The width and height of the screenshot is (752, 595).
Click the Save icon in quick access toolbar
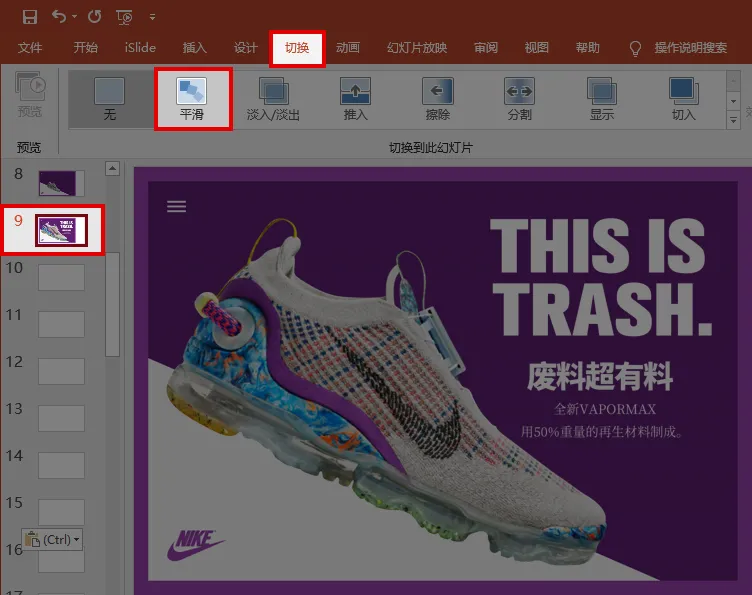(30, 17)
